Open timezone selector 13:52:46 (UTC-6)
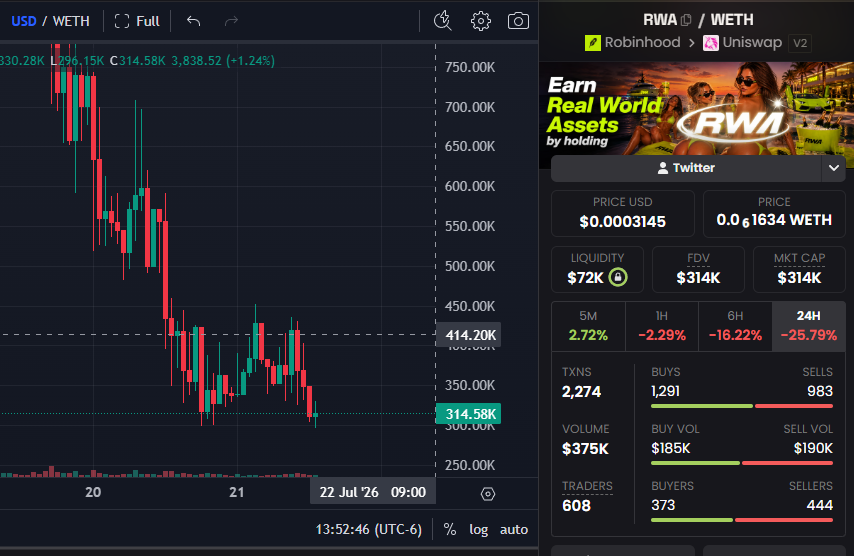Viewport: 854px width, 556px height. pos(369,529)
